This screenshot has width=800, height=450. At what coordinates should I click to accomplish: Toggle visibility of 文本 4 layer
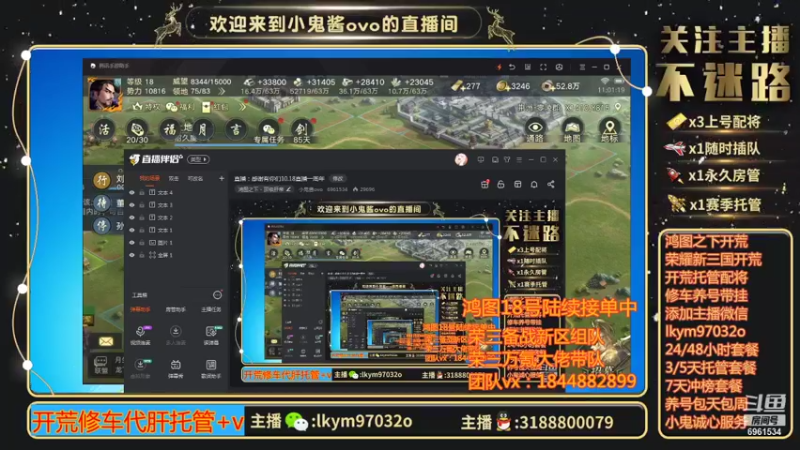point(132,192)
